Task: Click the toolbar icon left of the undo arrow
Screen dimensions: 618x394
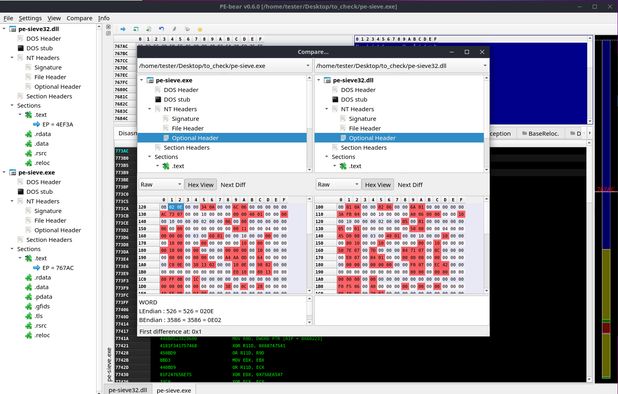Action: (x=149, y=29)
